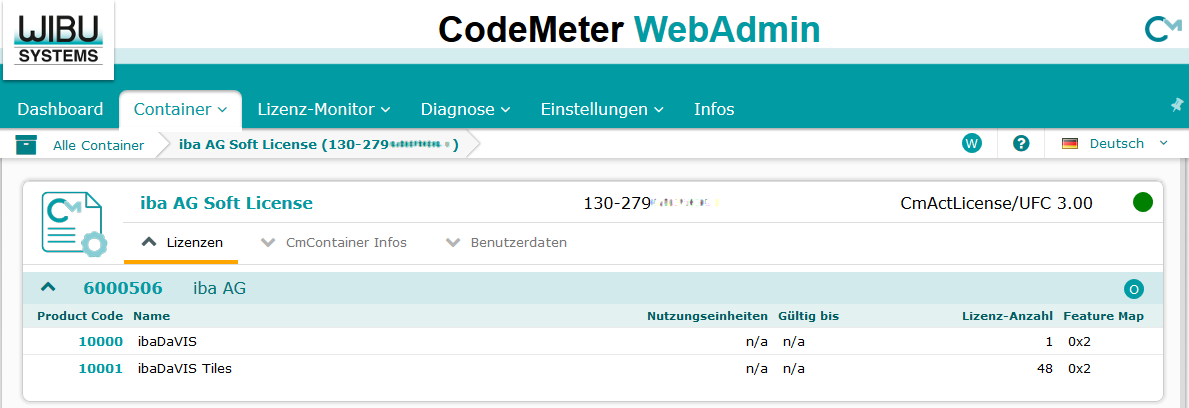Screen dimensions: 1189x408
Task: Click the license document container icon
Action: 74,224
